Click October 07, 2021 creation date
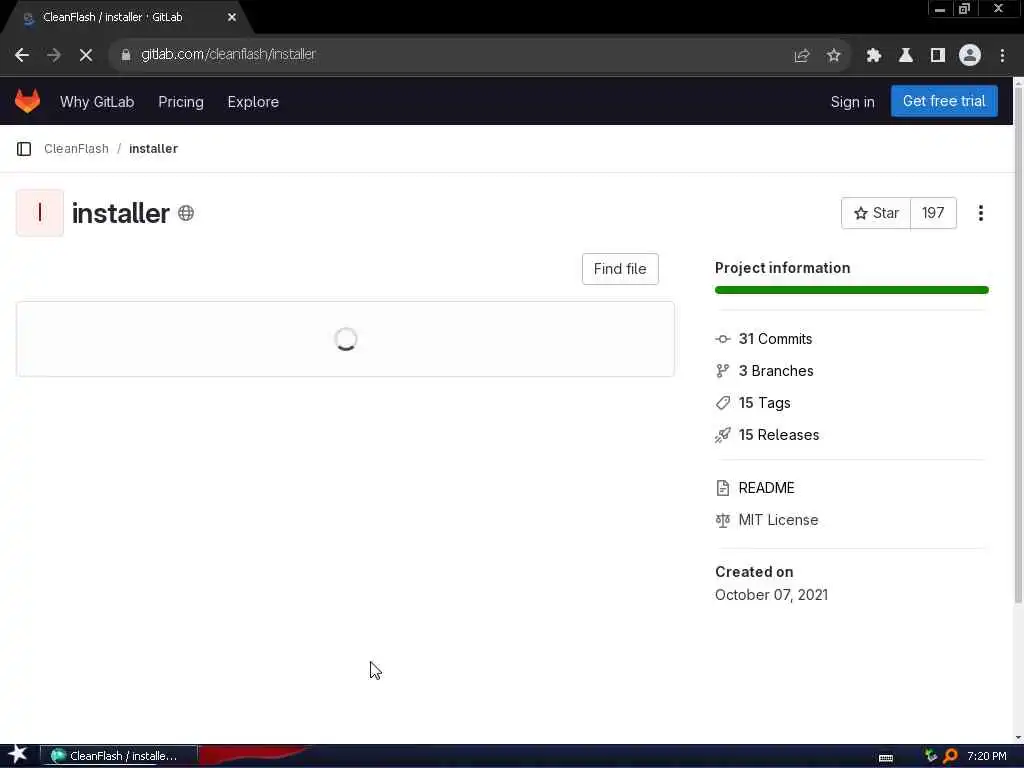 (x=771, y=595)
